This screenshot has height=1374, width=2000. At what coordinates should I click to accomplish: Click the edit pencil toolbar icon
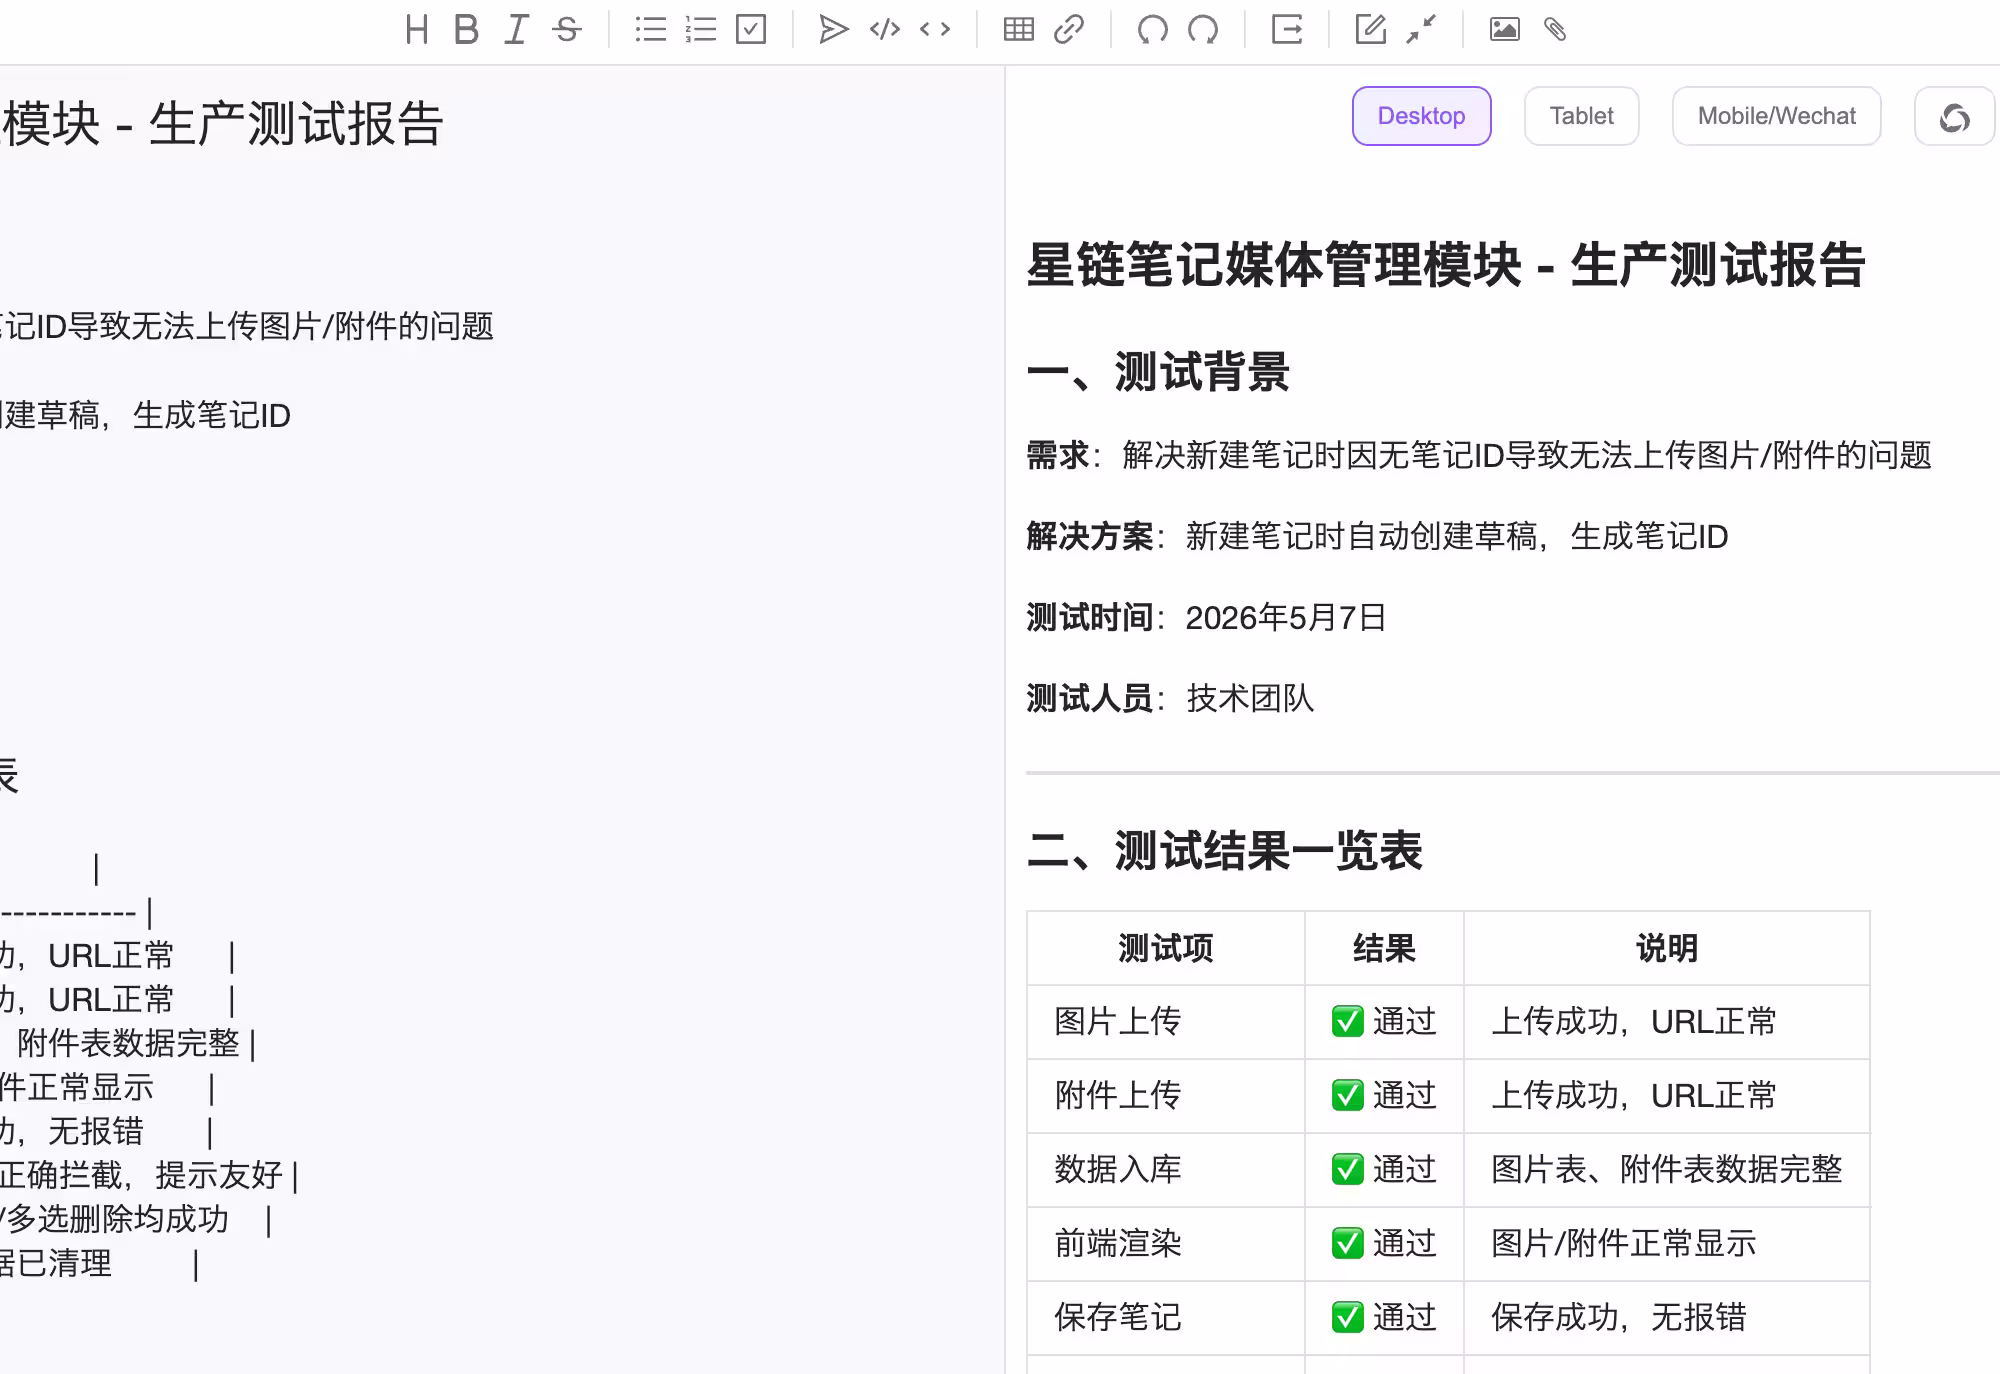point(1370,30)
